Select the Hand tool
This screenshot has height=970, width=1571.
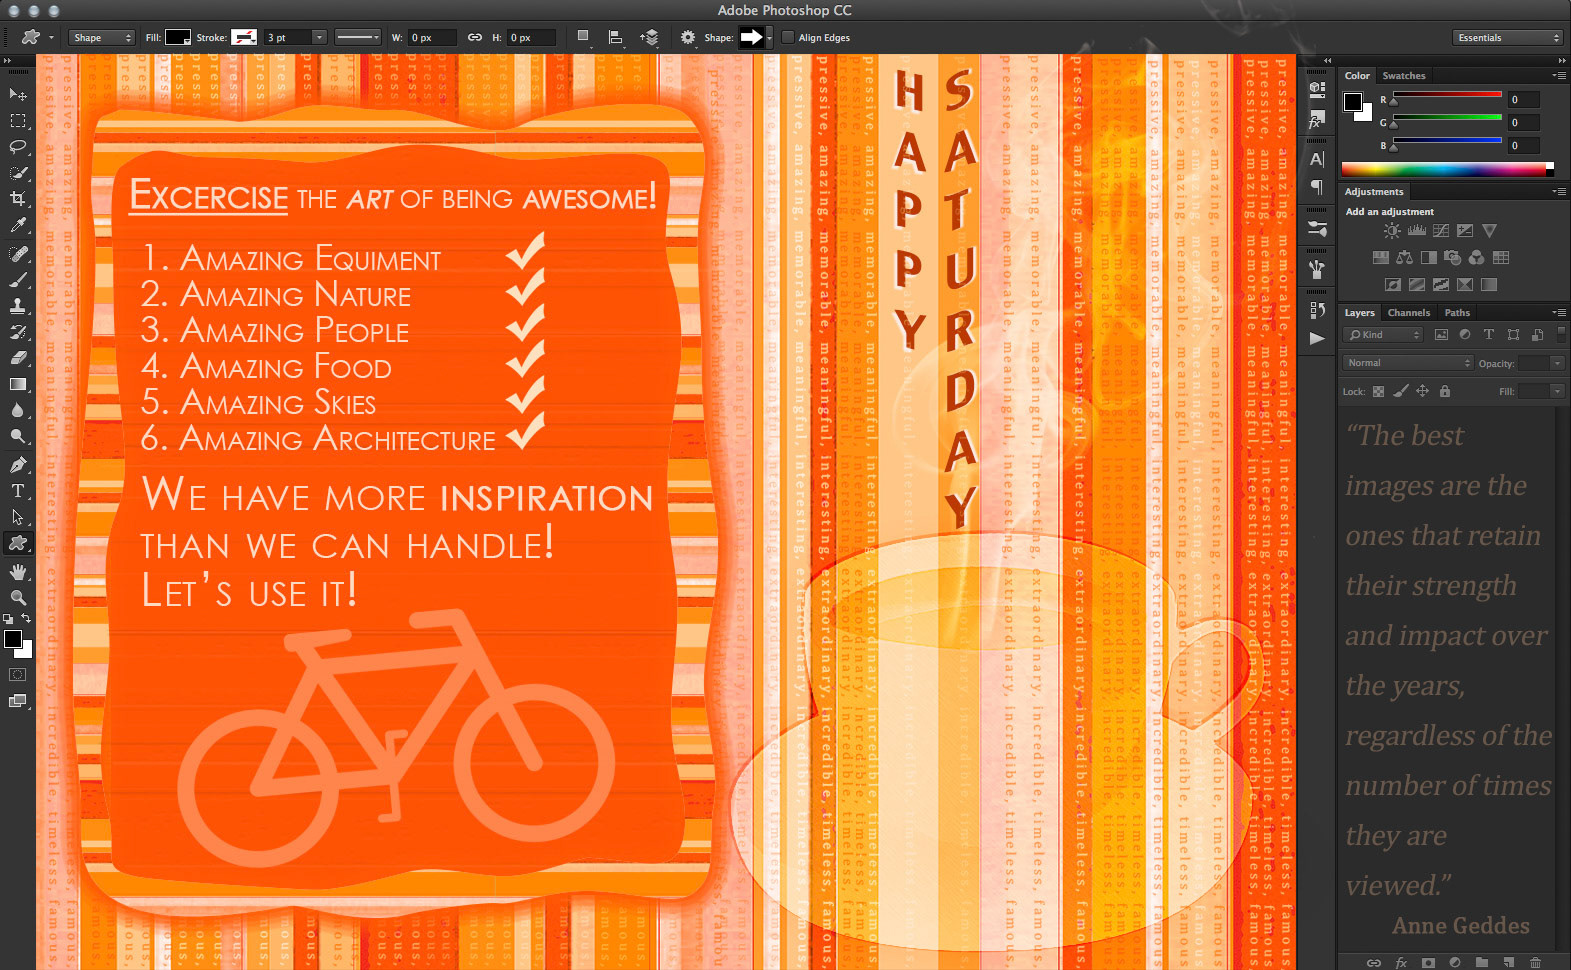point(17,572)
